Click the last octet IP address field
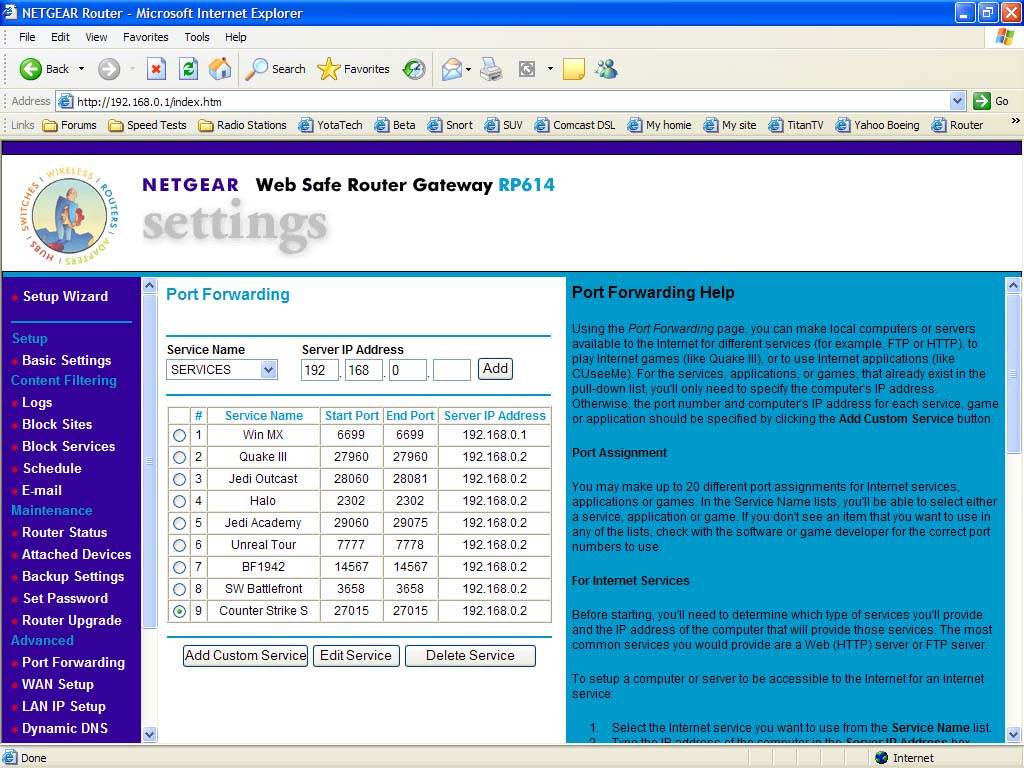Screen dimensions: 1024x768 pos(451,370)
